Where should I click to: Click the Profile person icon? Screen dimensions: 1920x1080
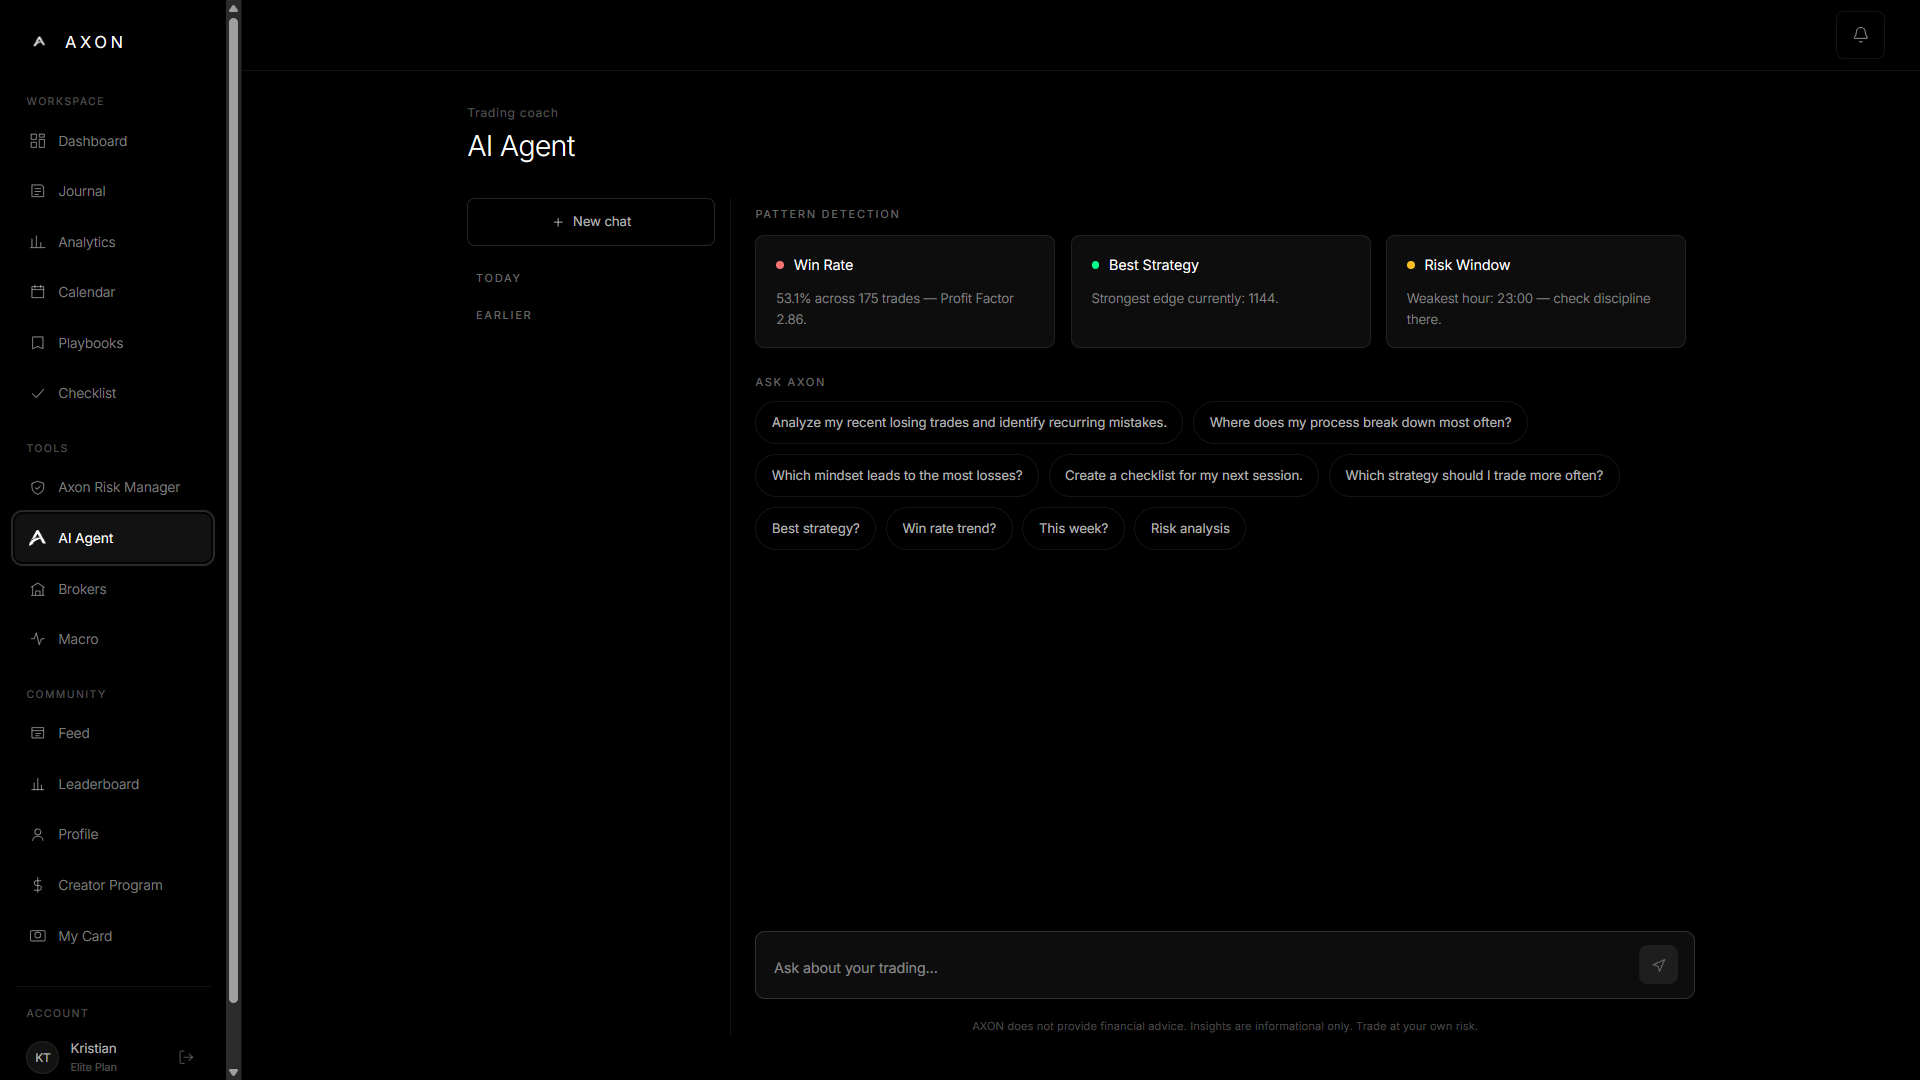[x=38, y=834]
